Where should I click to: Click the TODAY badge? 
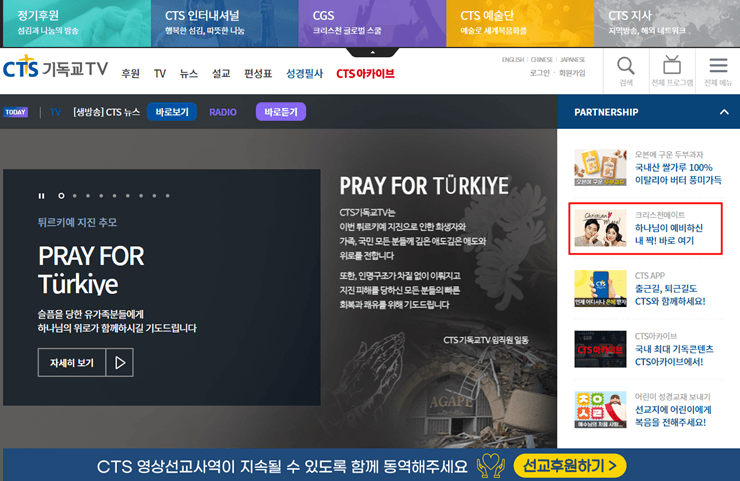click(x=16, y=112)
